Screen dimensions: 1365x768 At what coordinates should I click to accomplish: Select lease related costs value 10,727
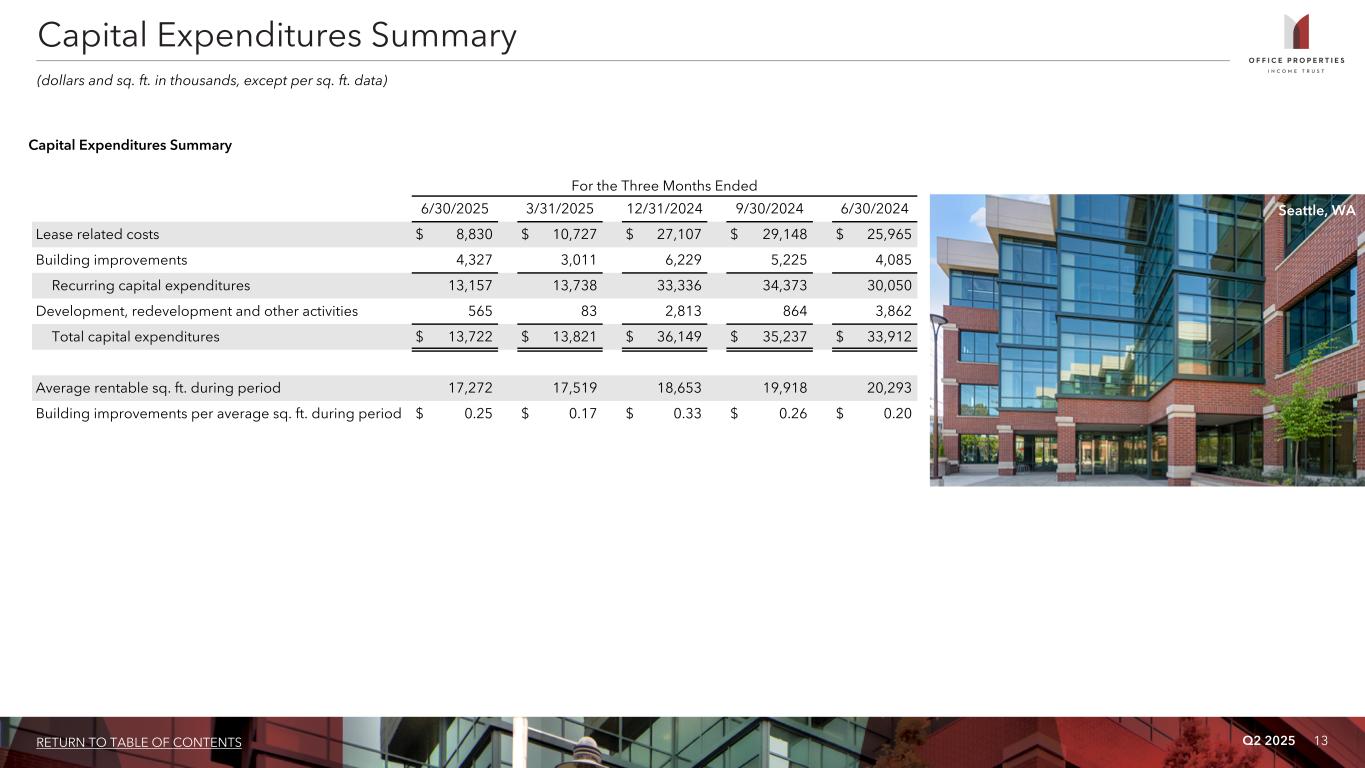(573, 234)
